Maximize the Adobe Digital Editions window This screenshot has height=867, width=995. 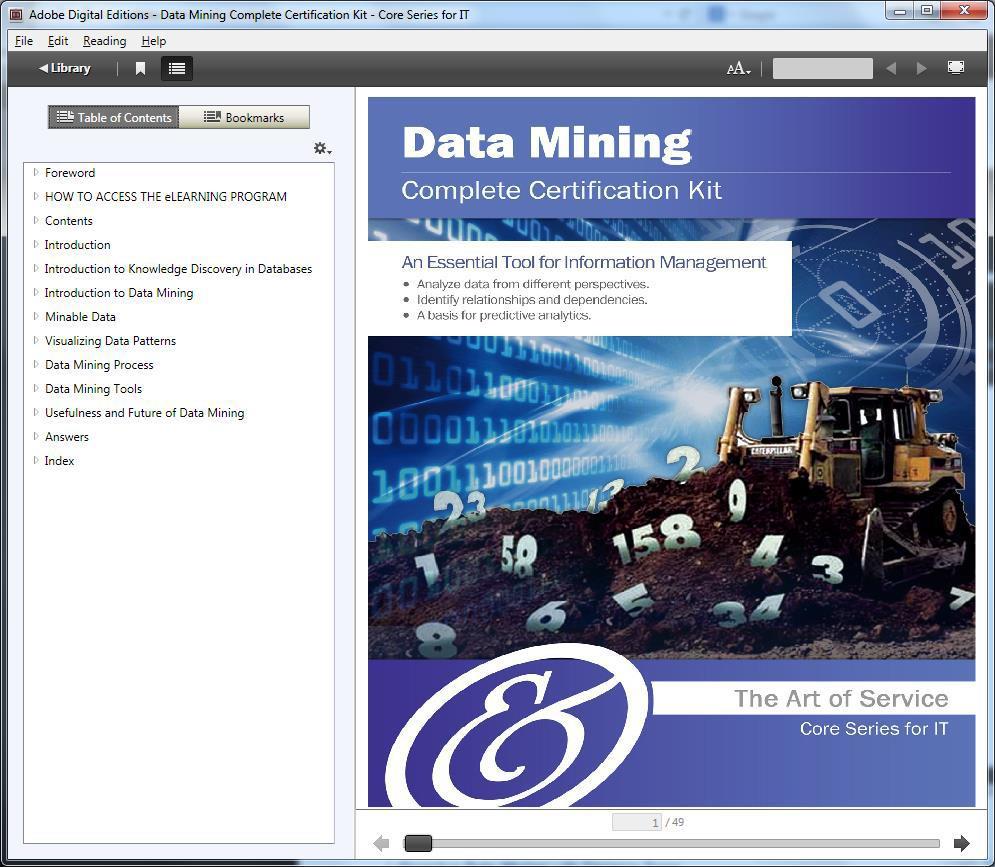927,10
